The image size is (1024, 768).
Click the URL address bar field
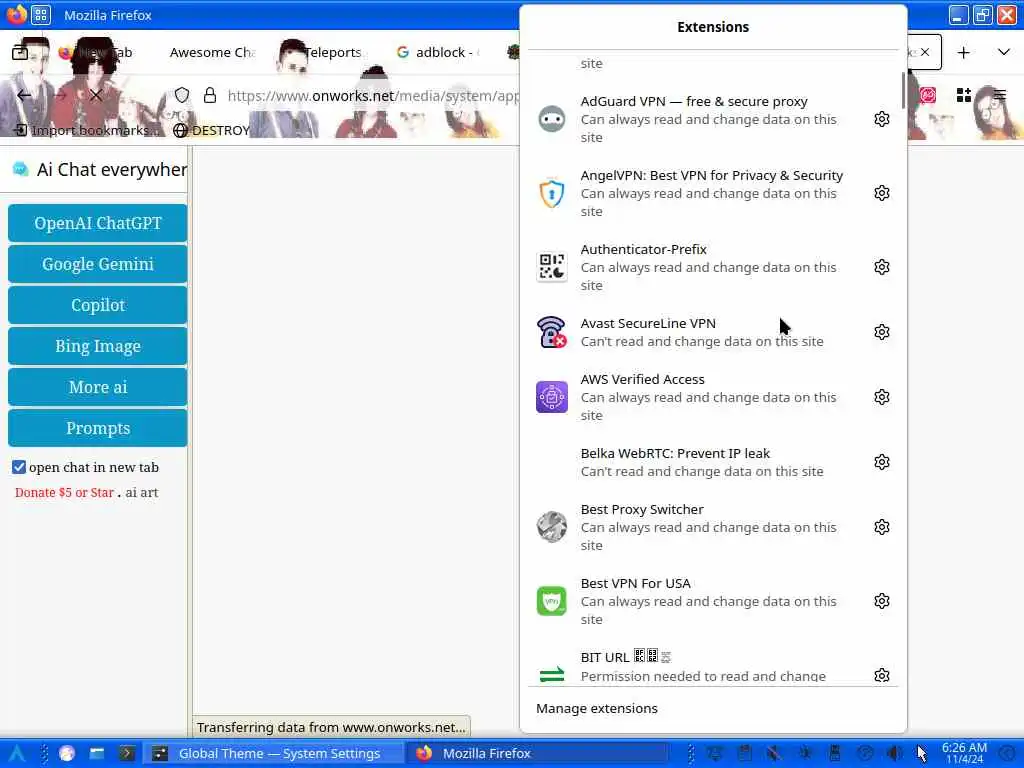(x=372, y=95)
